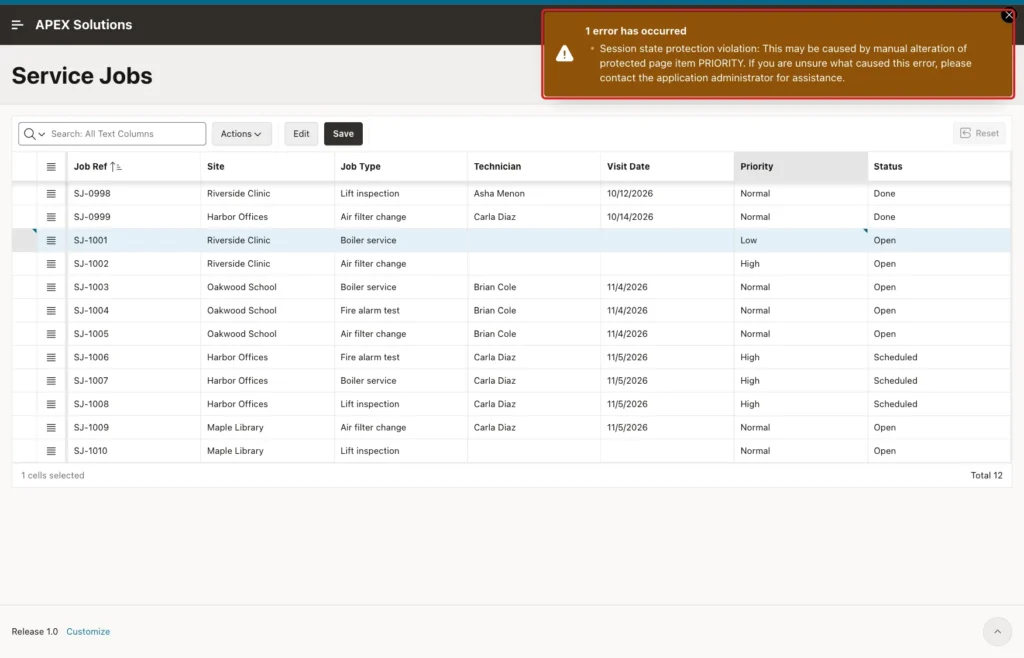
Task: Go to APEX Solutions home title
Action: point(84,25)
